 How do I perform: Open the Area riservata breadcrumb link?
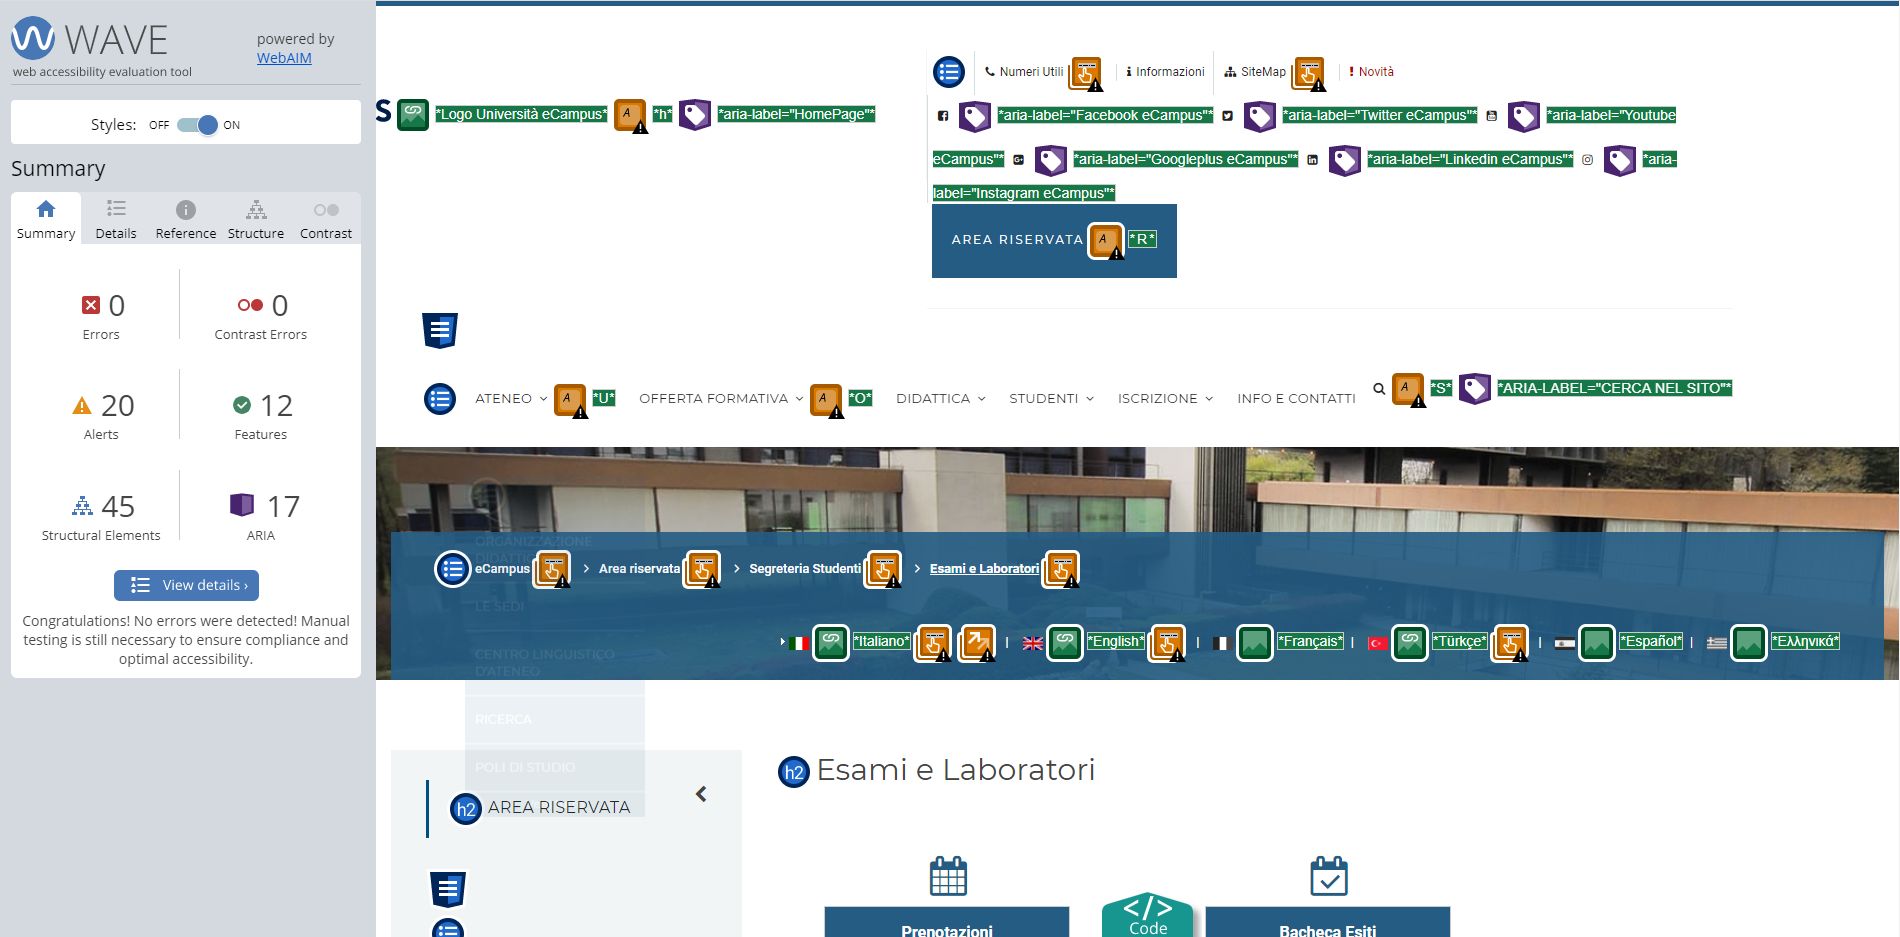(639, 569)
